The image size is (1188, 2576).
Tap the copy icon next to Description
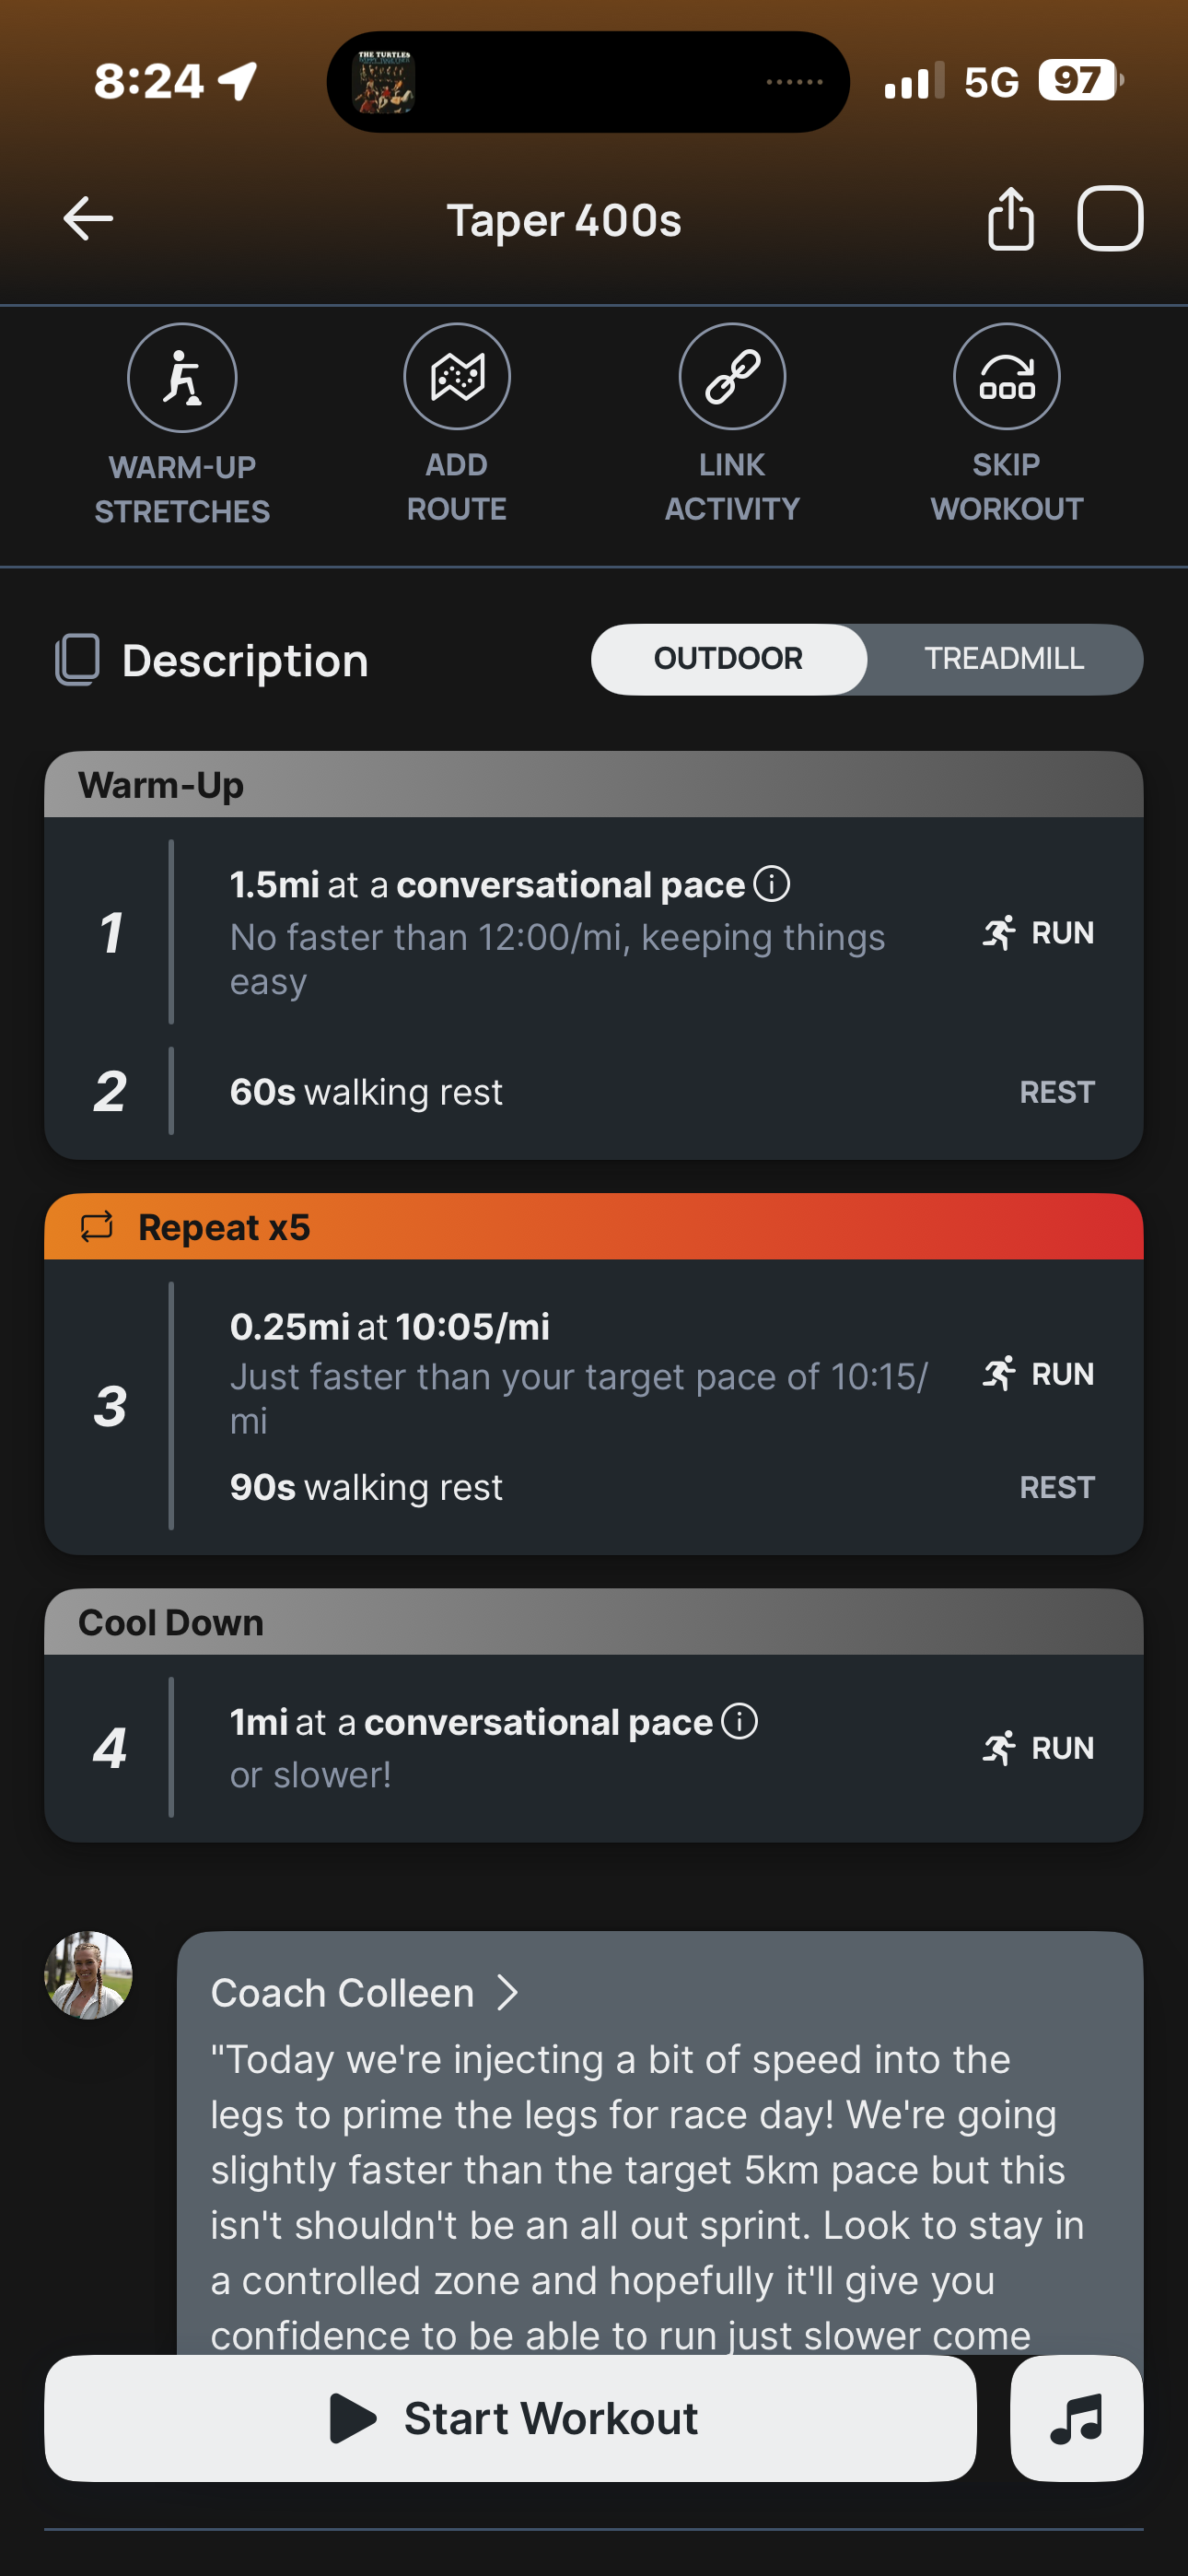tap(78, 660)
